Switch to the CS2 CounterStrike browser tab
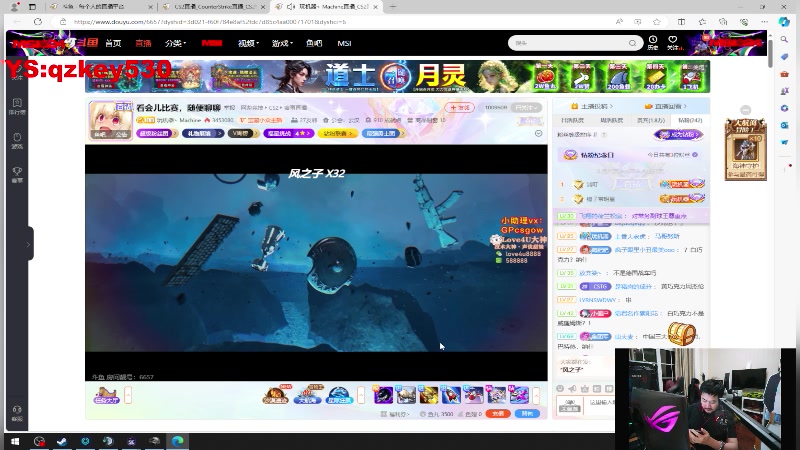800x450 pixels. coord(214,7)
